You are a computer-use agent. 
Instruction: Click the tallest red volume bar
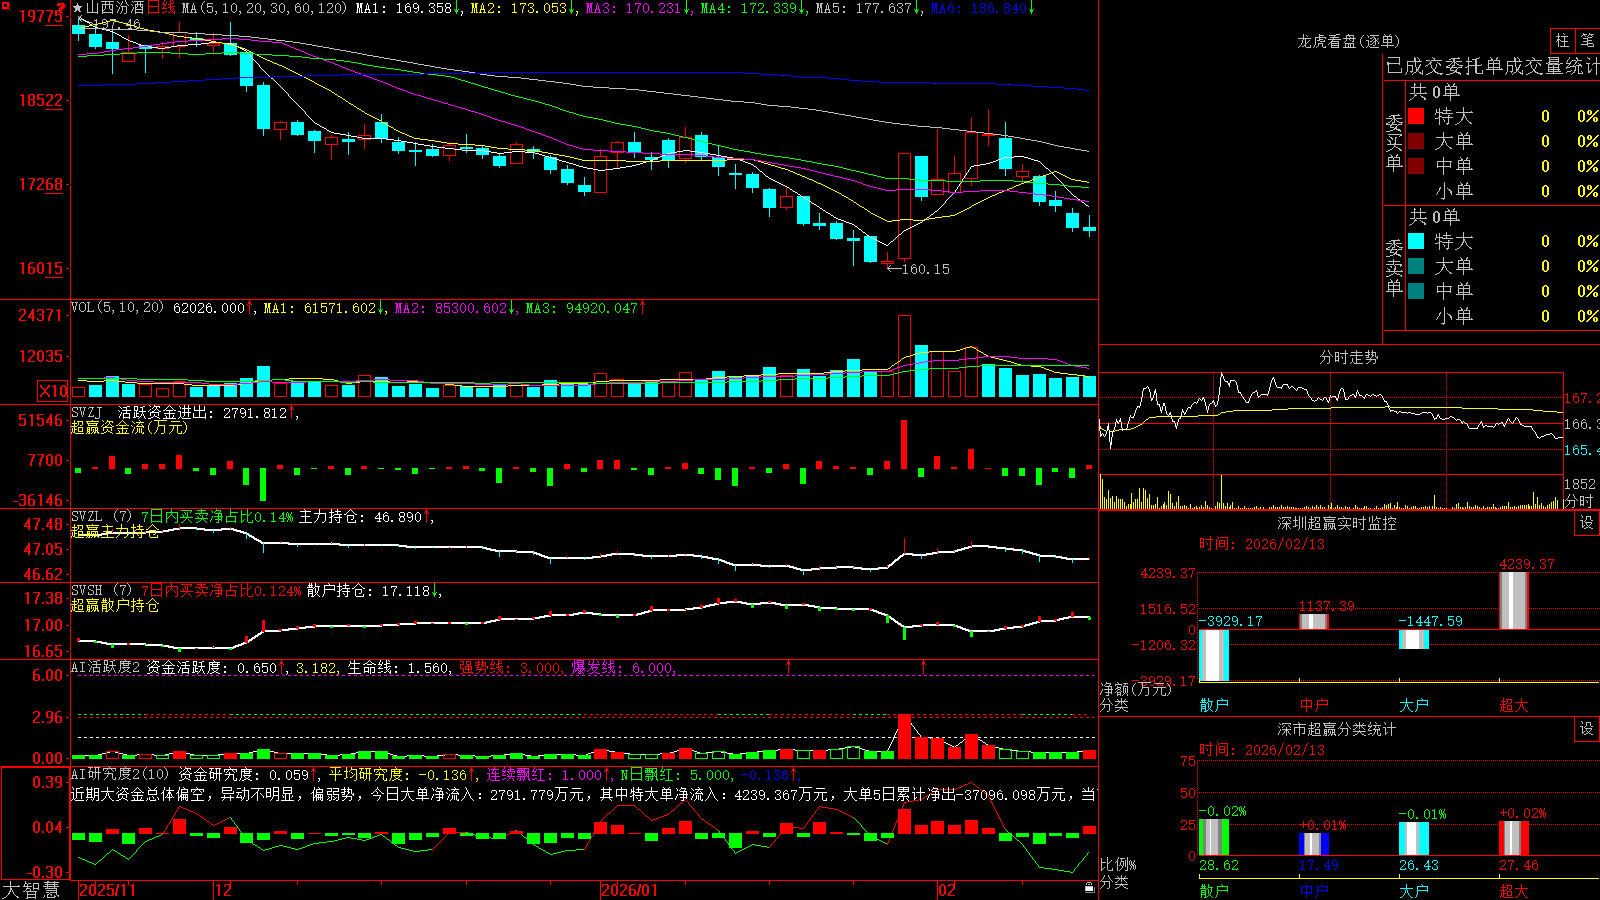click(904, 357)
